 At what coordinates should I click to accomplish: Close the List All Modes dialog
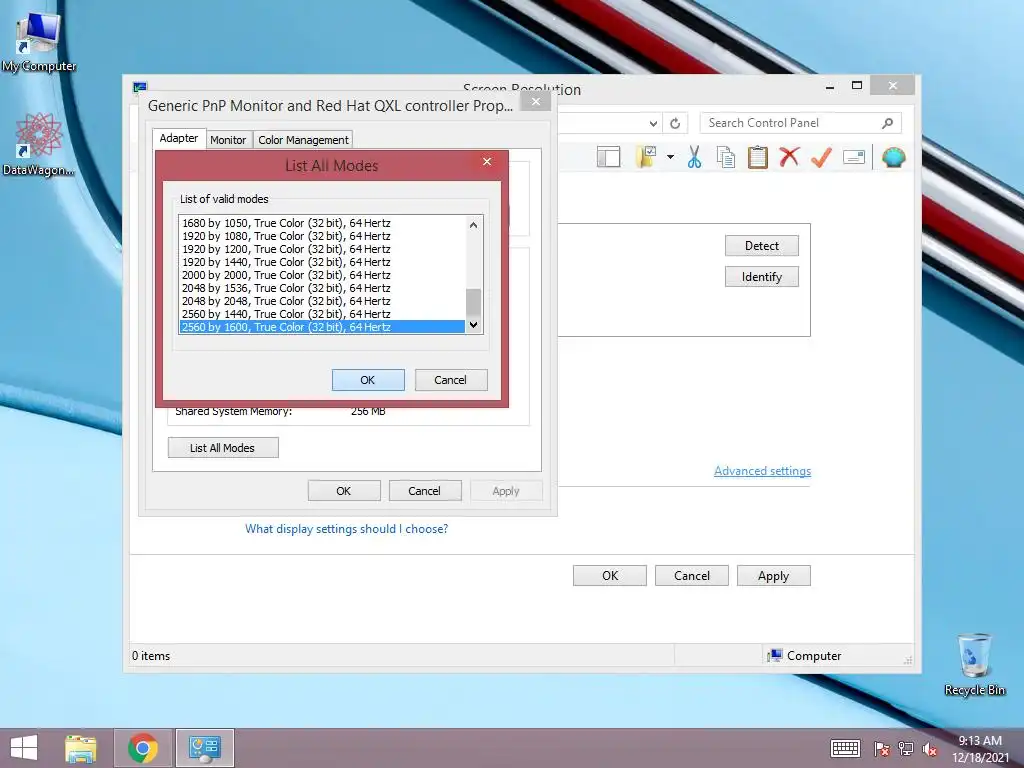[487, 162]
